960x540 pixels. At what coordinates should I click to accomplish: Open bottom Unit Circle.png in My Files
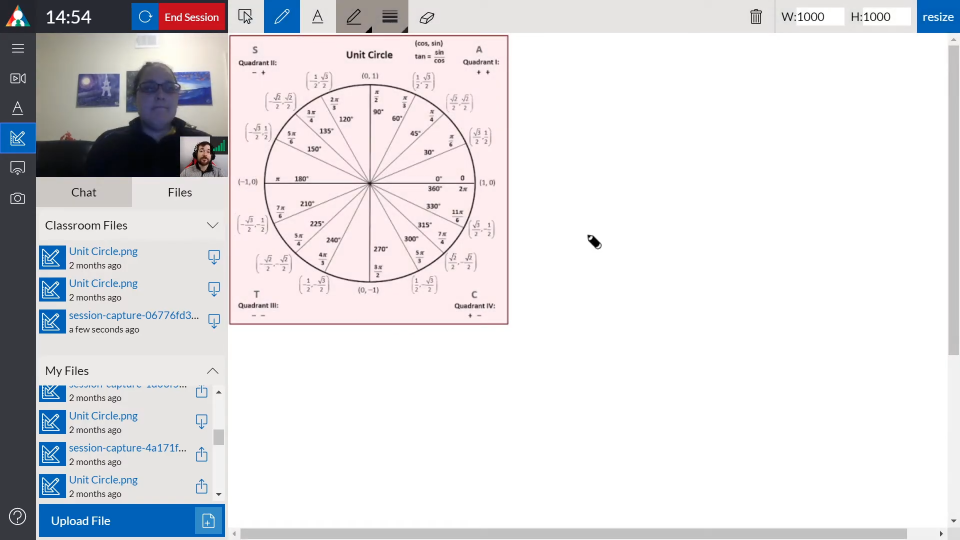click(103, 480)
